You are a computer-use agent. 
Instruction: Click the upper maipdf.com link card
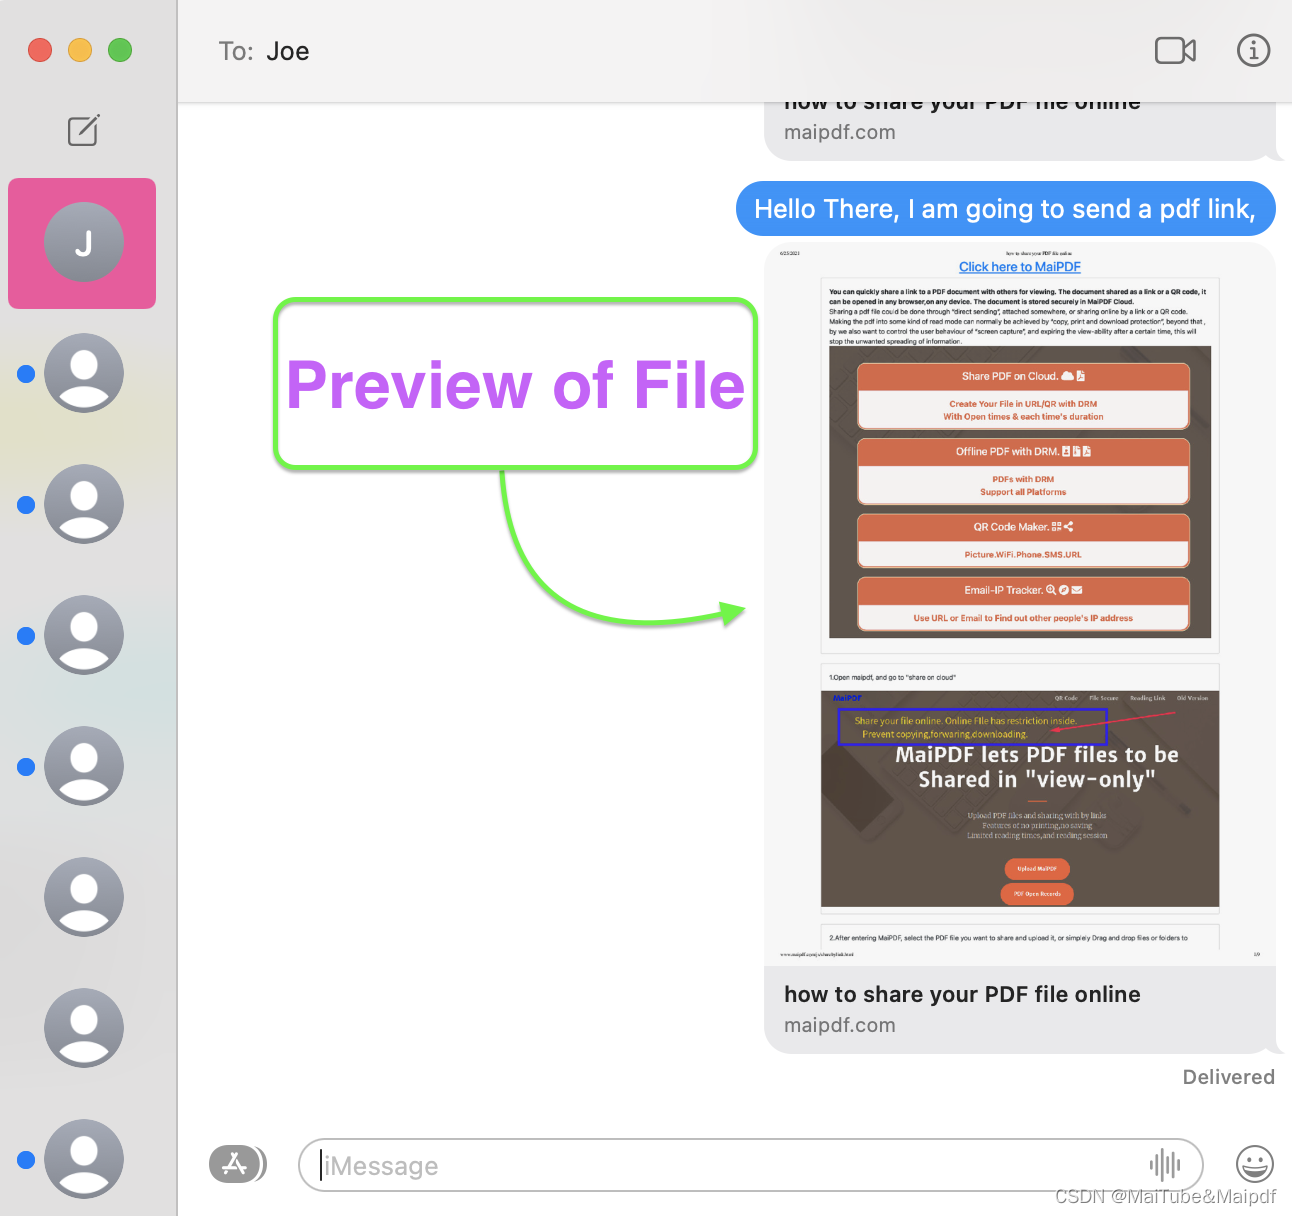(x=1020, y=130)
